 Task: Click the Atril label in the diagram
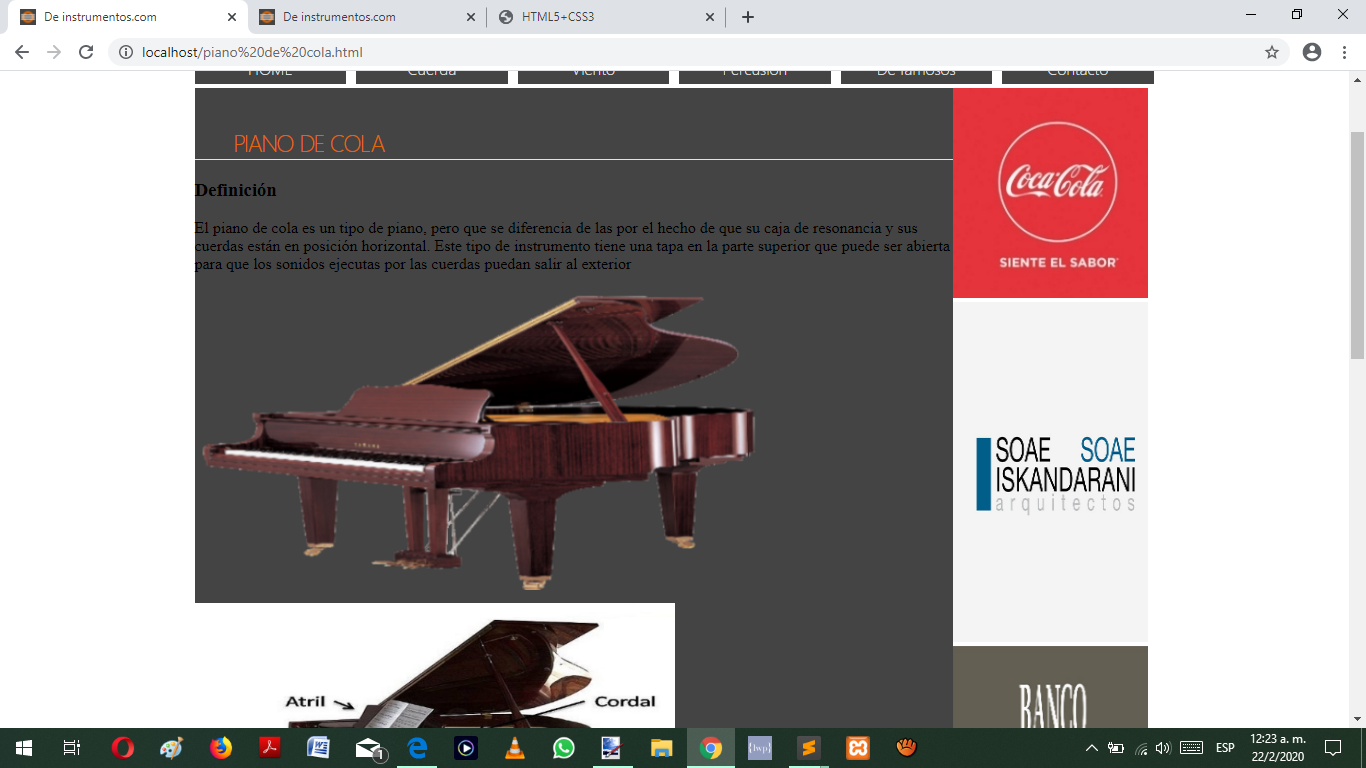[305, 702]
